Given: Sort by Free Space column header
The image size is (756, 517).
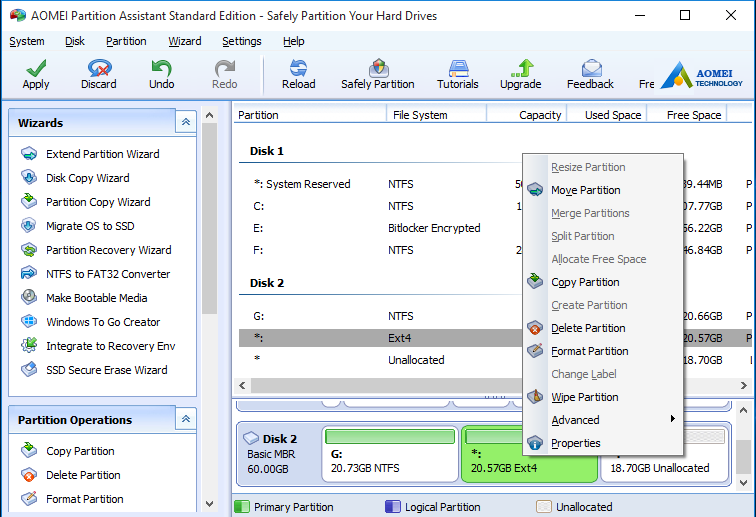Looking at the screenshot, I should 687,115.
